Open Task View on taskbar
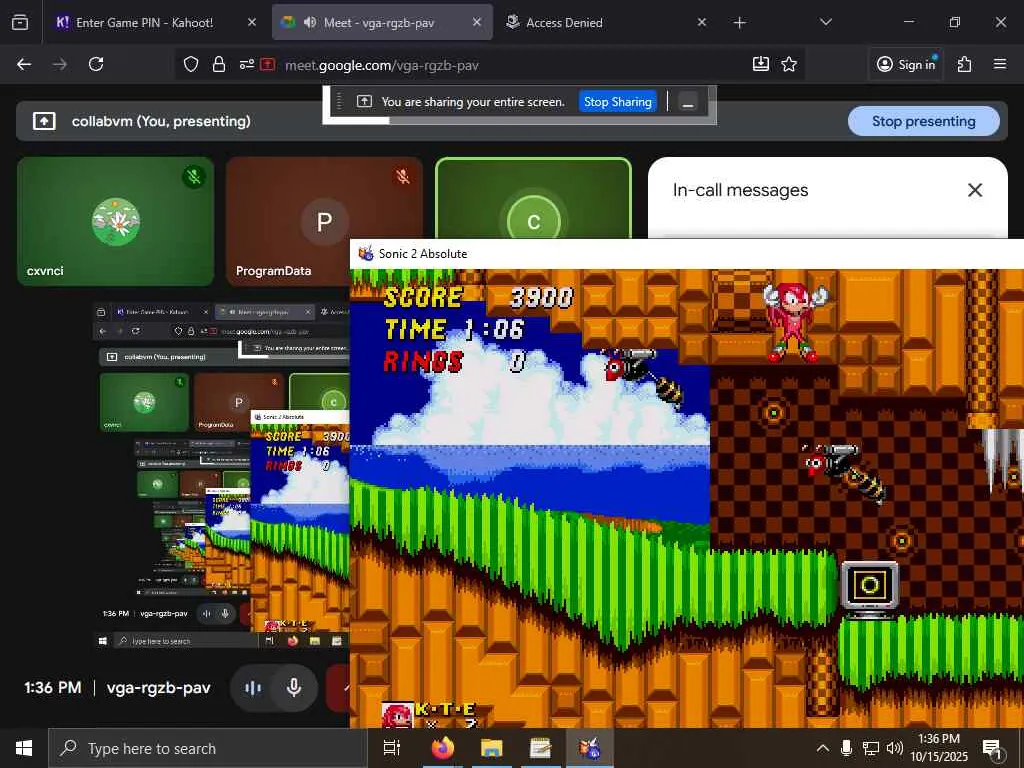The height and width of the screenshot is (768, 1024). 391,748
